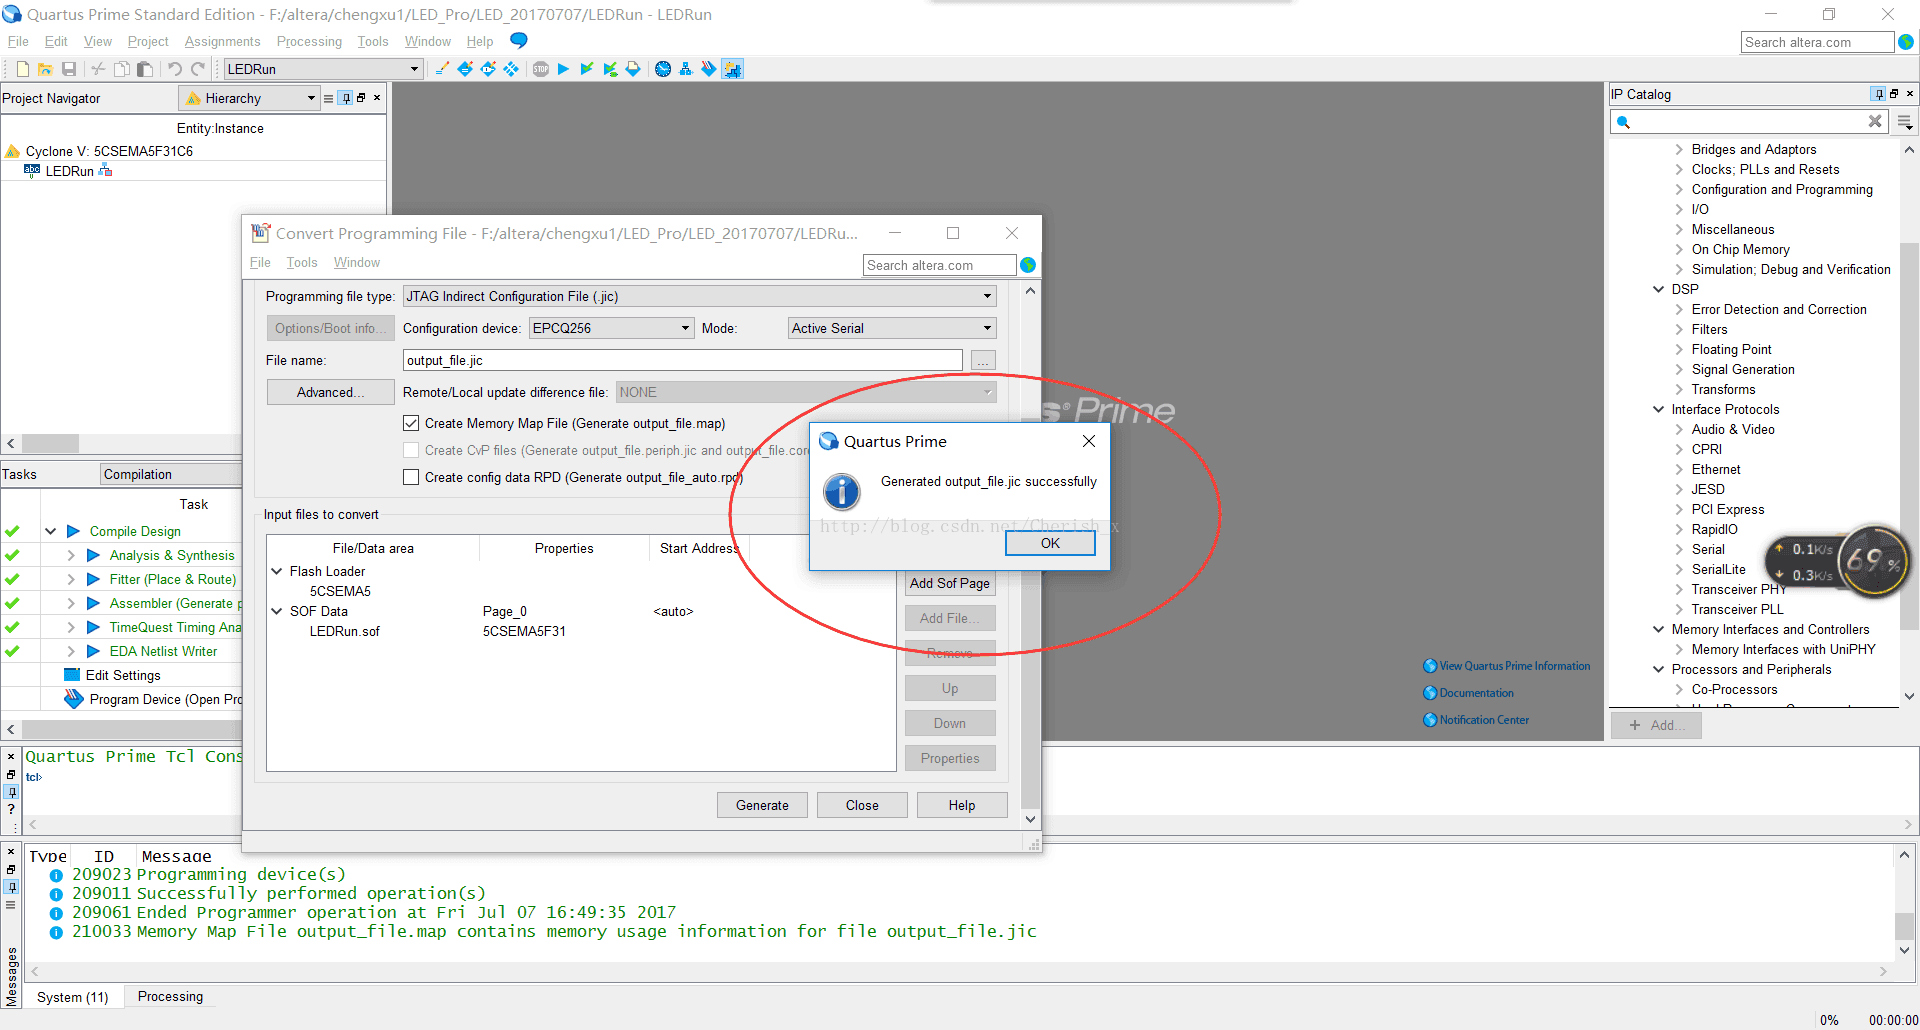Expand Bridges and Adaptors in IP Catalog
The image size is (1920, 1030).
pos(1679,149)
